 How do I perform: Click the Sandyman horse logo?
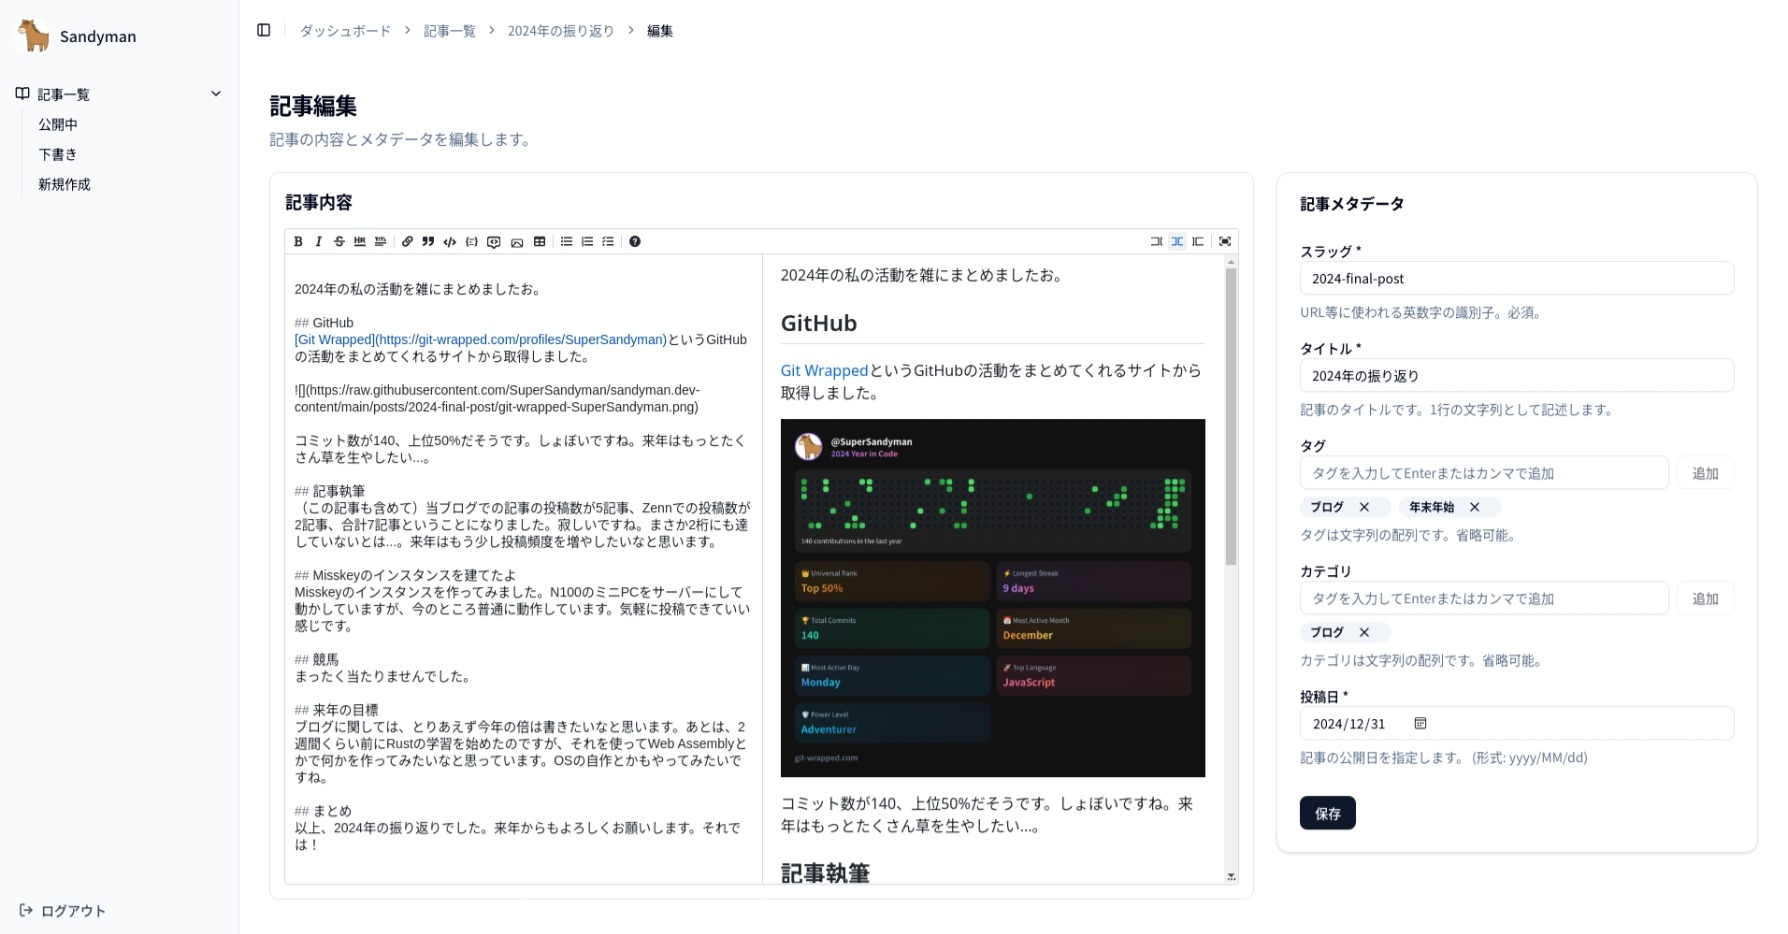tap(34, 35)
